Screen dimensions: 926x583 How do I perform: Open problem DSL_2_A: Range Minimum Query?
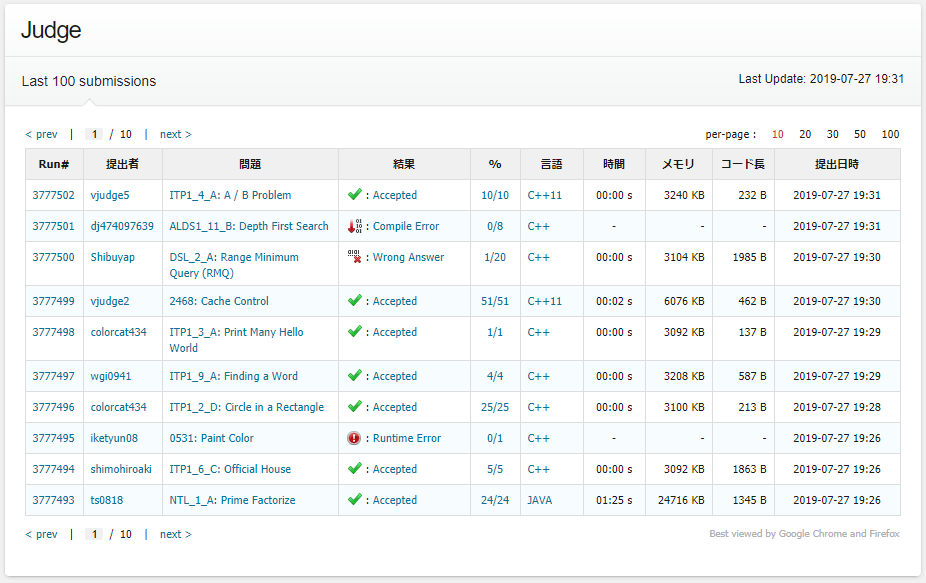[234, 265]
